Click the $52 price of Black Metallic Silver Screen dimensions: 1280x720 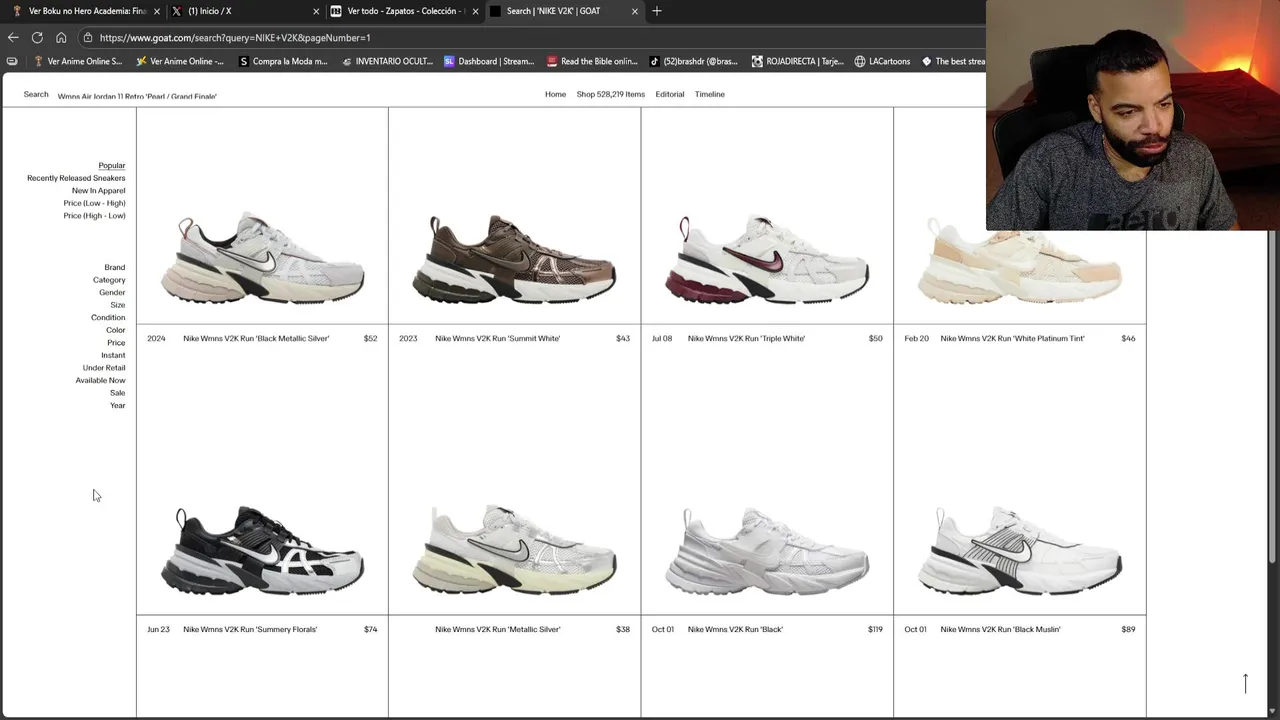(x=370, y=338)
